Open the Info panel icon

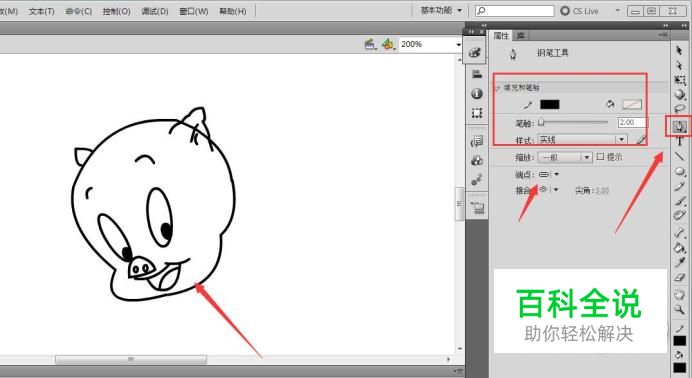pyautogui.click(x=477, y=94)
